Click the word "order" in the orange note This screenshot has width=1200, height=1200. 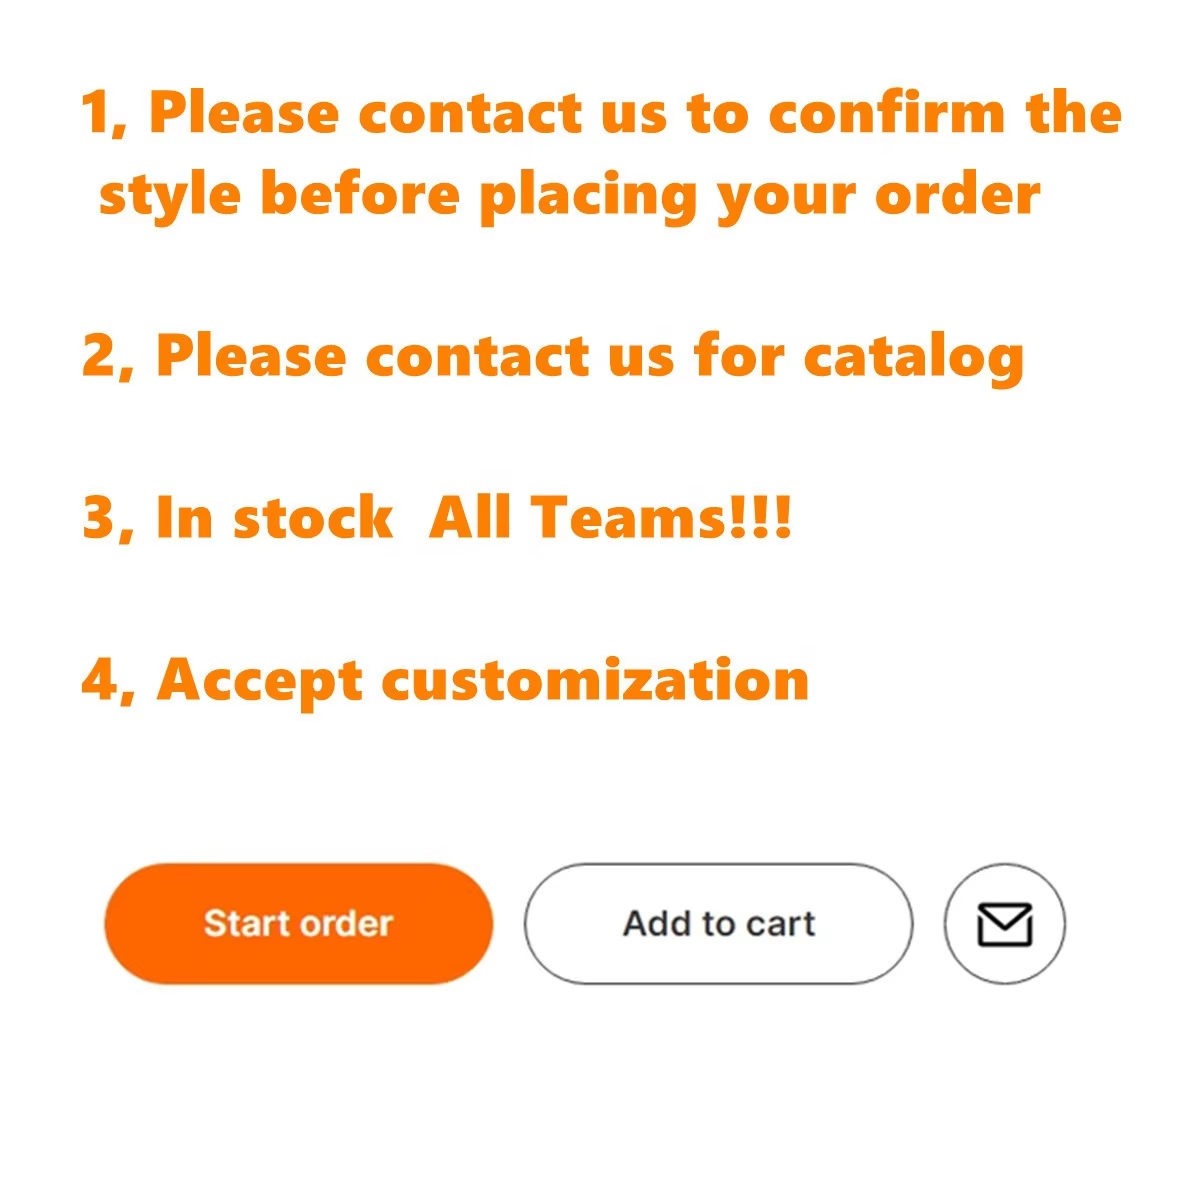tap(957, 194)
